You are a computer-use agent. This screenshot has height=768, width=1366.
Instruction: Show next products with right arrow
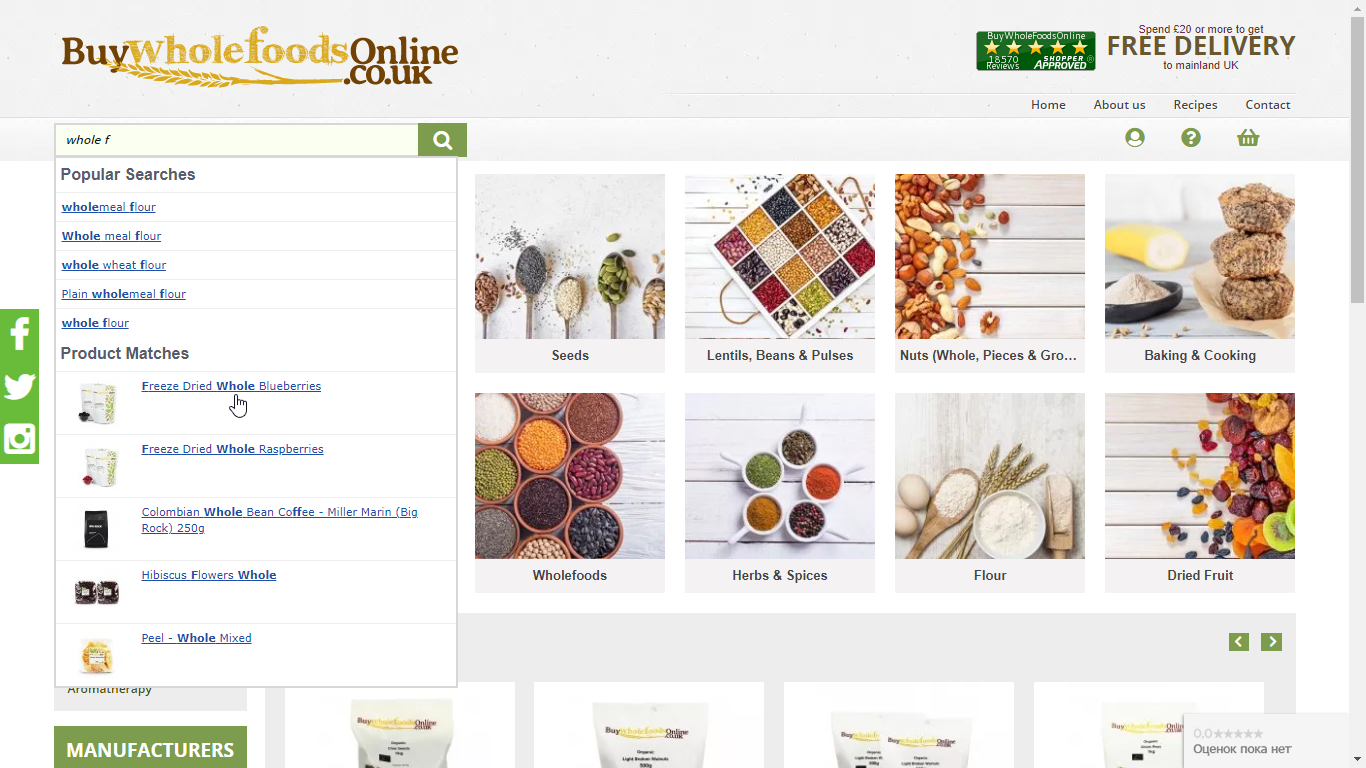[x=1271, y=642]
